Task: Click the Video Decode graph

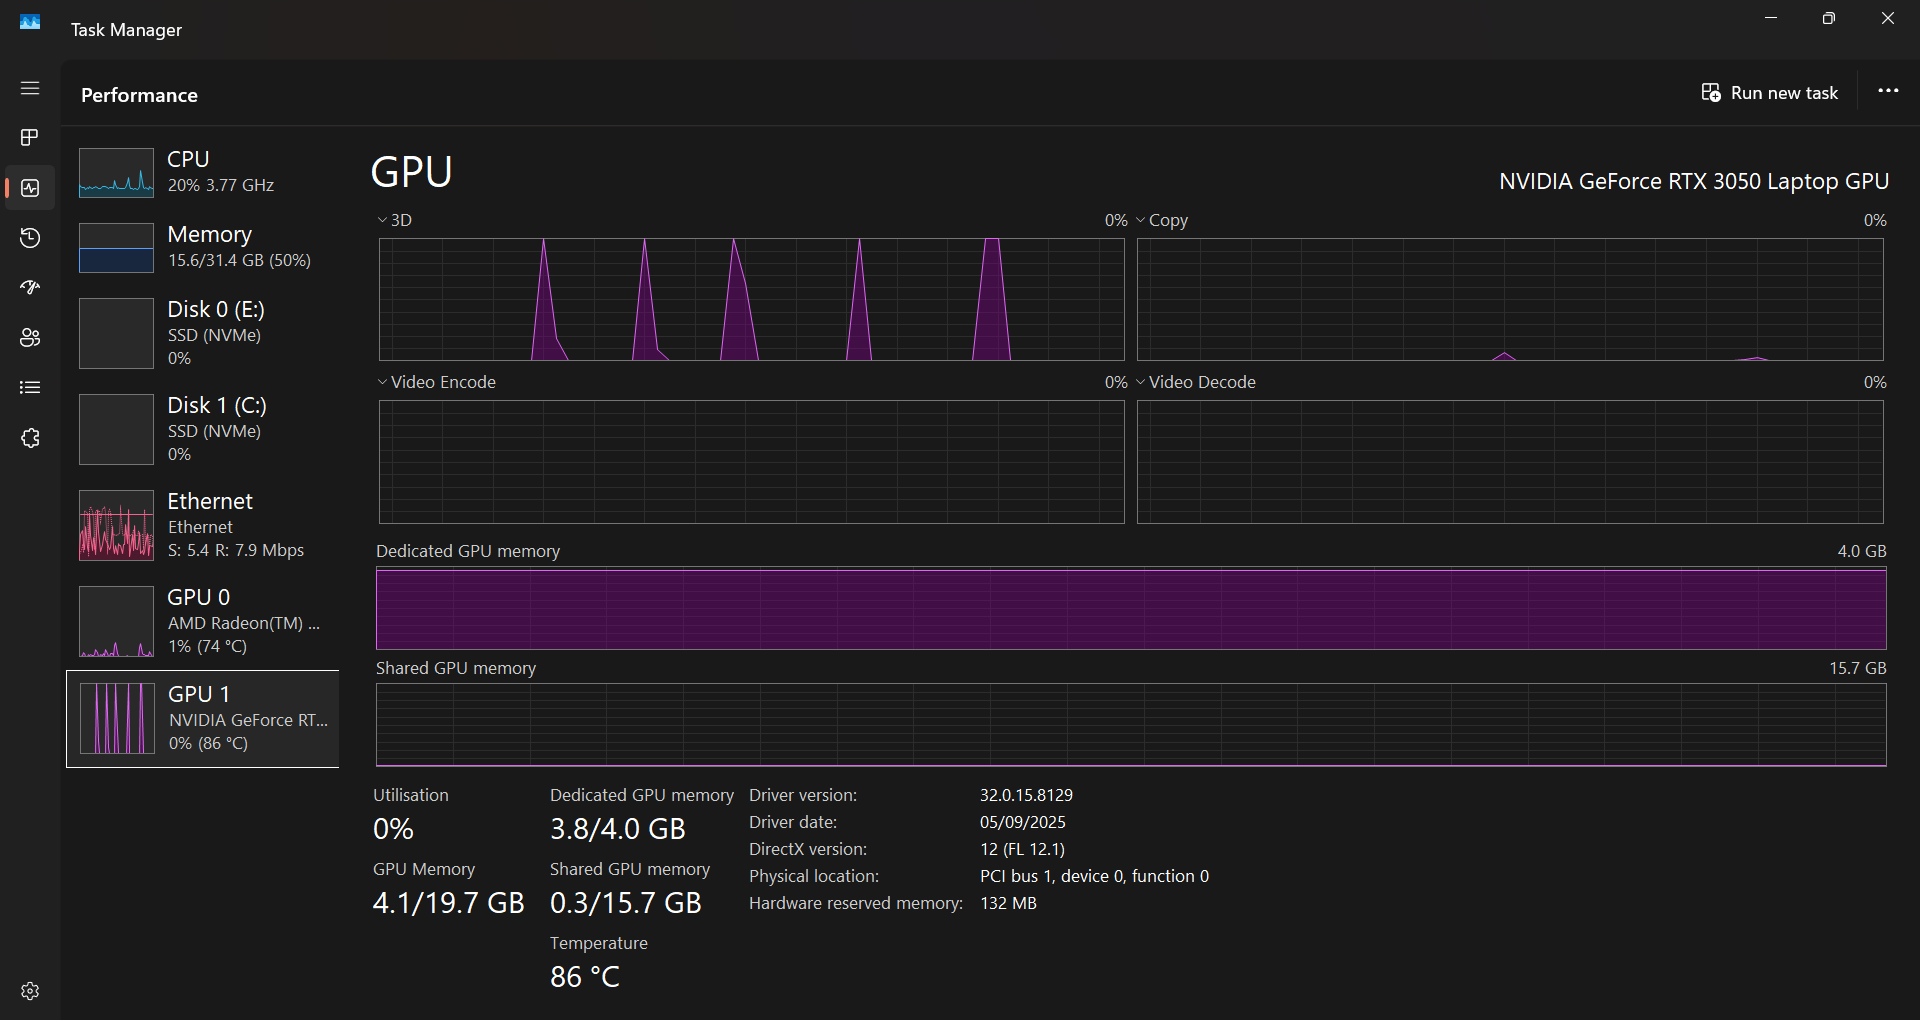Action: (x=1510, y=462)
